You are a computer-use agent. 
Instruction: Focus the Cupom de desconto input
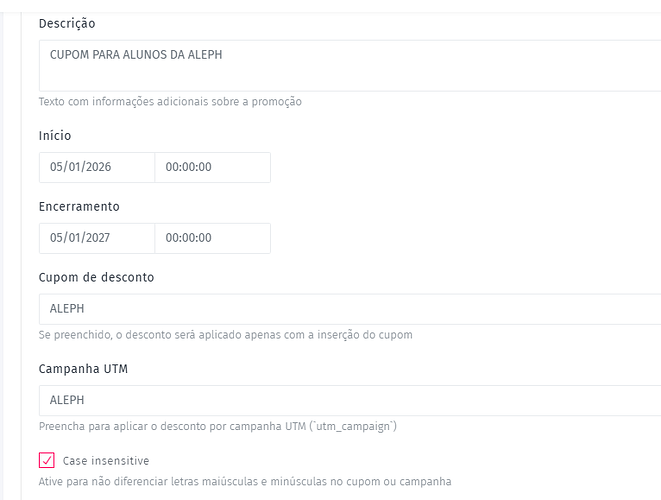(x=350, y=309)
